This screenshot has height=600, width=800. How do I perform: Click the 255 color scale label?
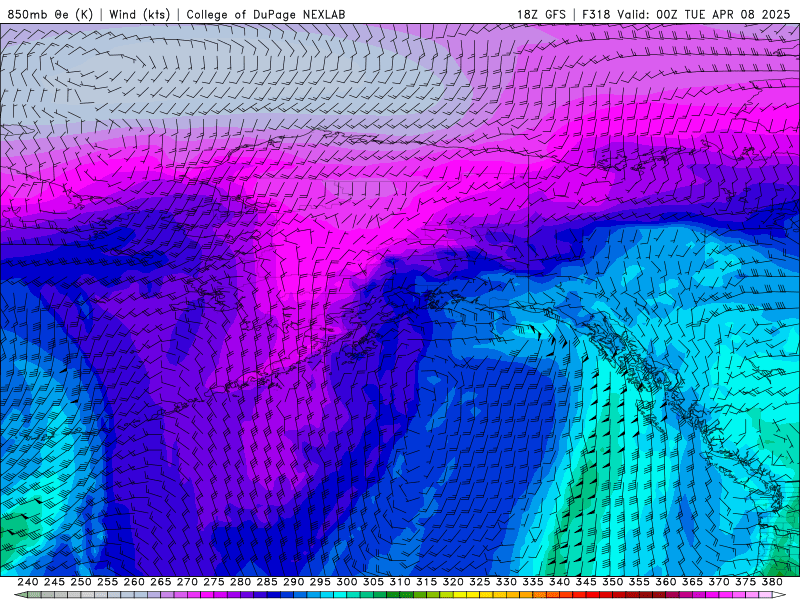[107, 582]
